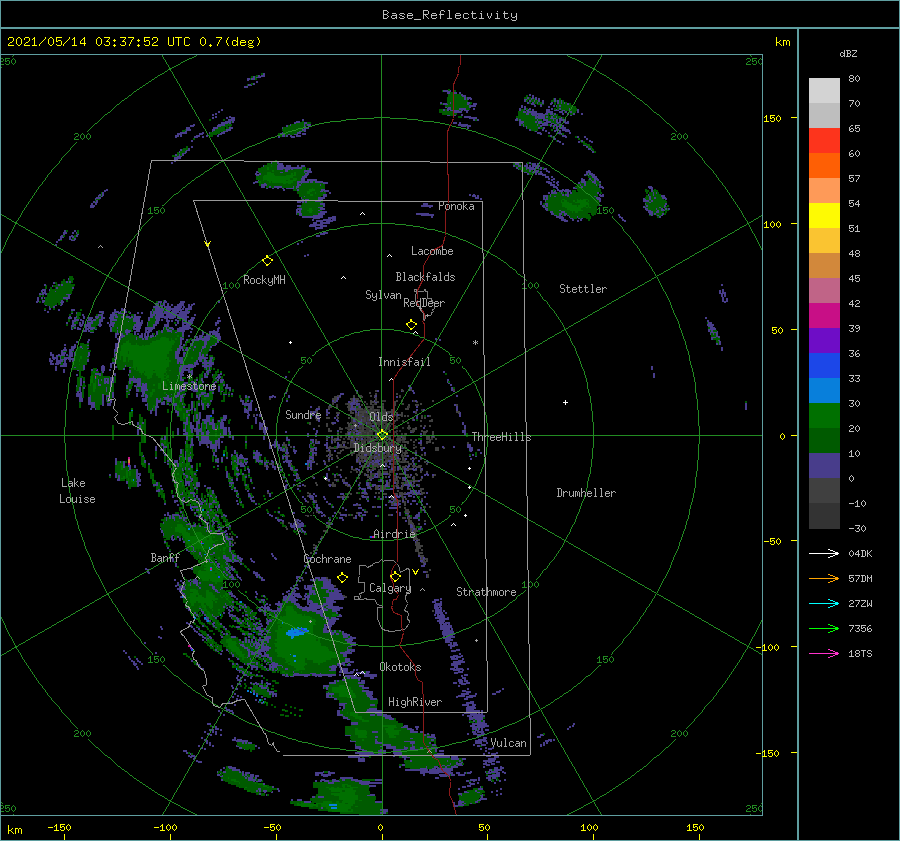
Task: Click the dBZ legend heading
Action: [x=848, y=53]
